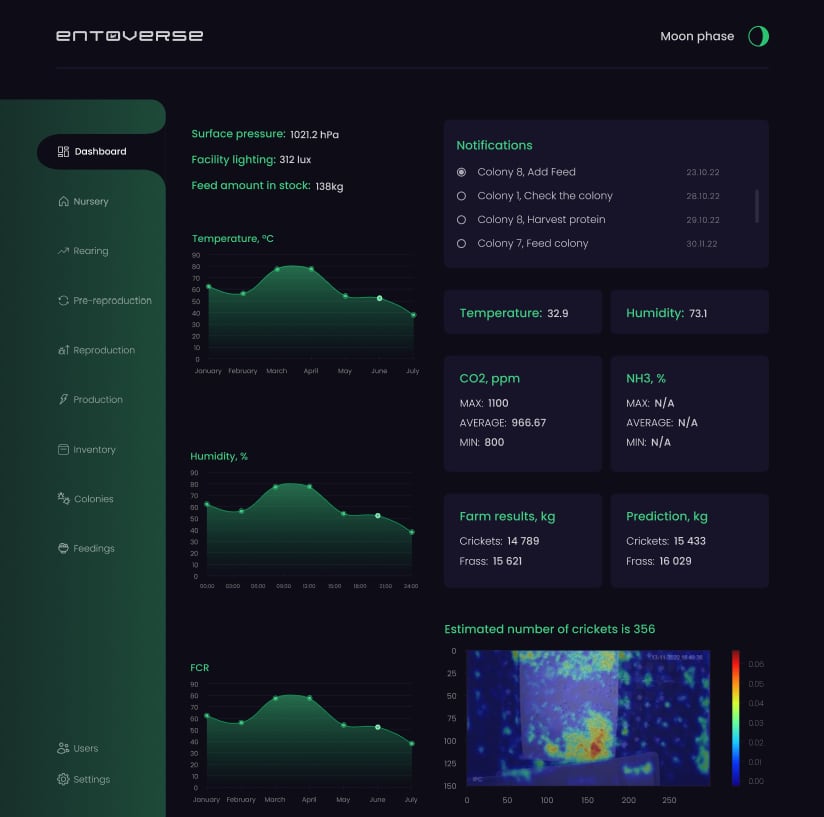The image size is (824, 817).
Task: Go to the Reproduction section
Action: point(96,350)
